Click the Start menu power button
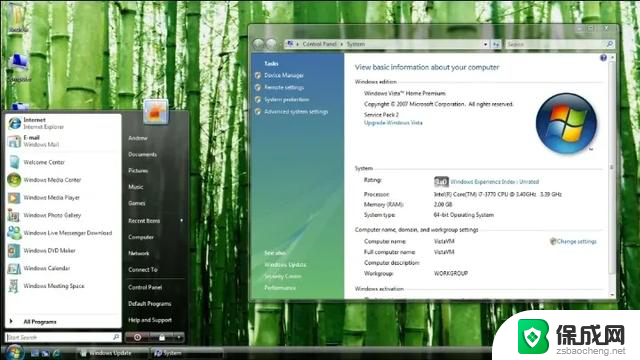 coord(137,337)
